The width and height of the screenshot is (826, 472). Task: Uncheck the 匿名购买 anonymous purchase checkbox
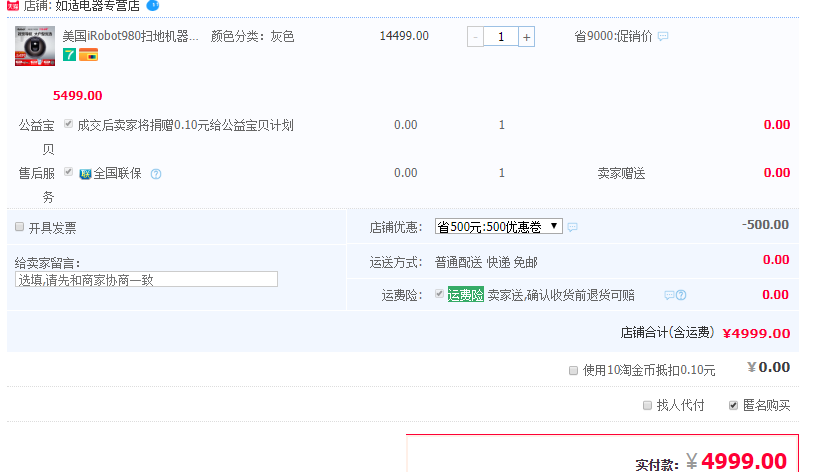[x=733, y=405]
